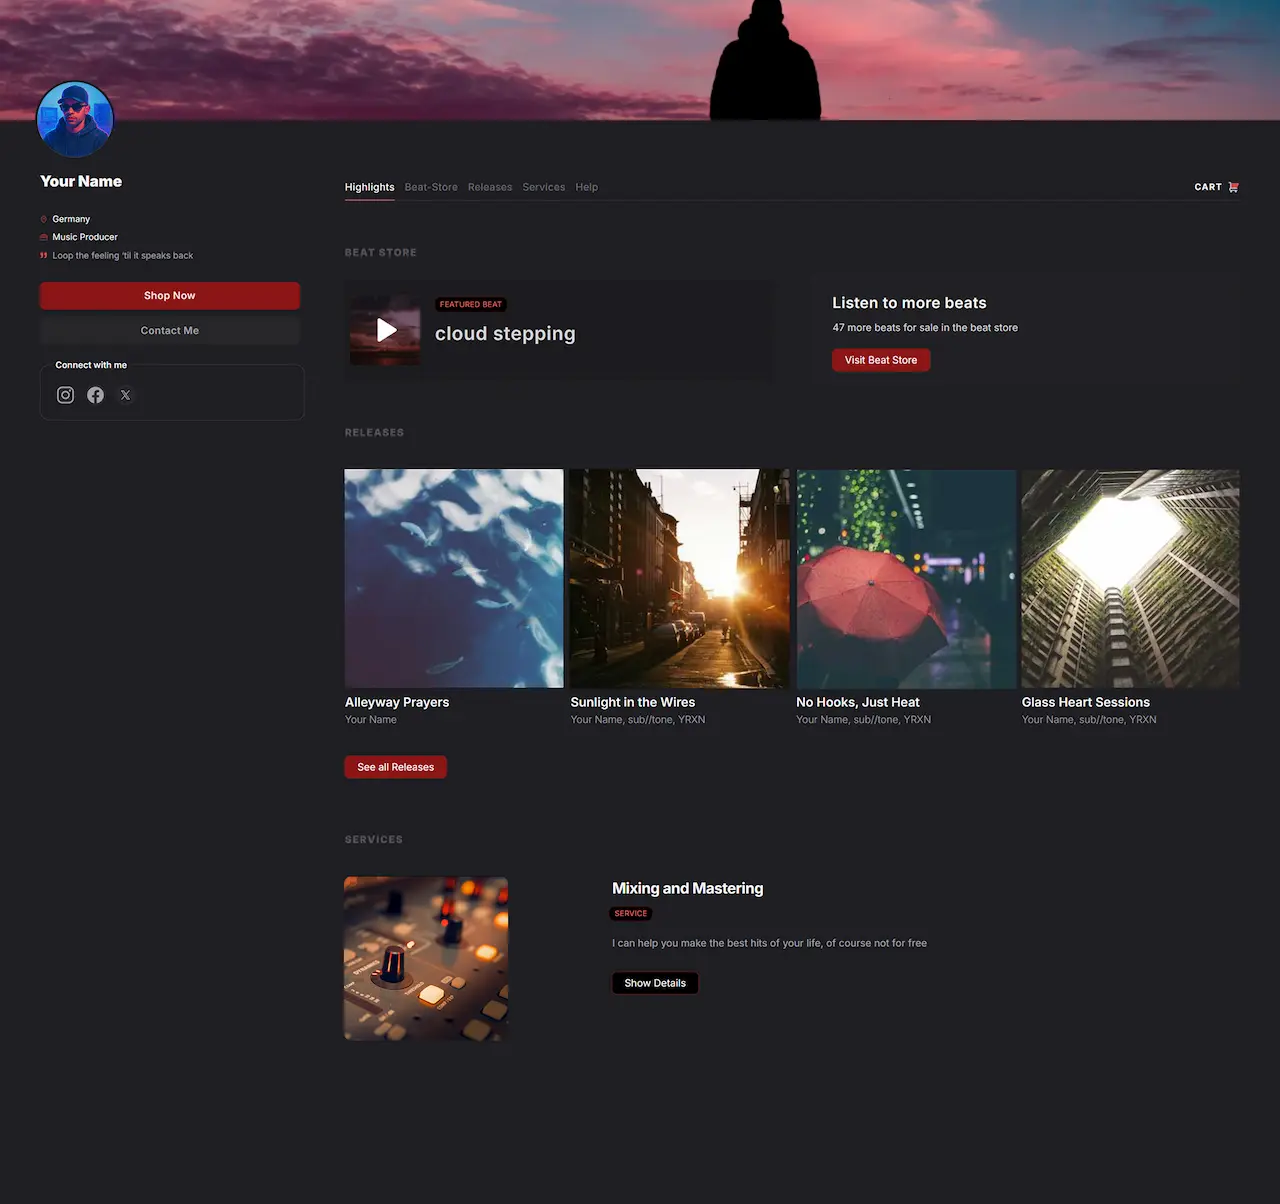Click the quote icon before the tagline
The height and width of the screenshot is (1204, 1280).
coord(43,255)
